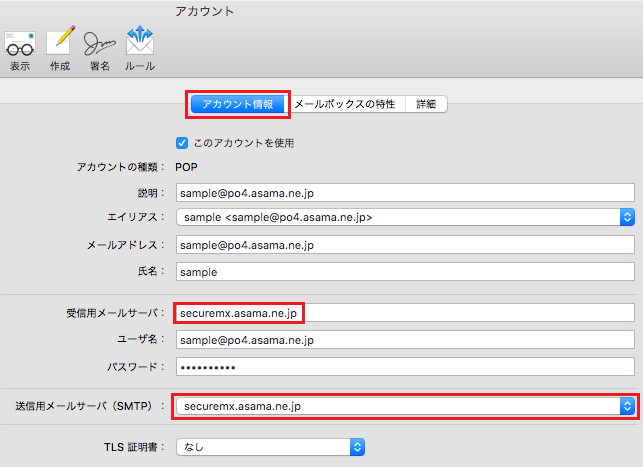Click the メールアドレス input field
Screen dimensions: 643x467
405,245
